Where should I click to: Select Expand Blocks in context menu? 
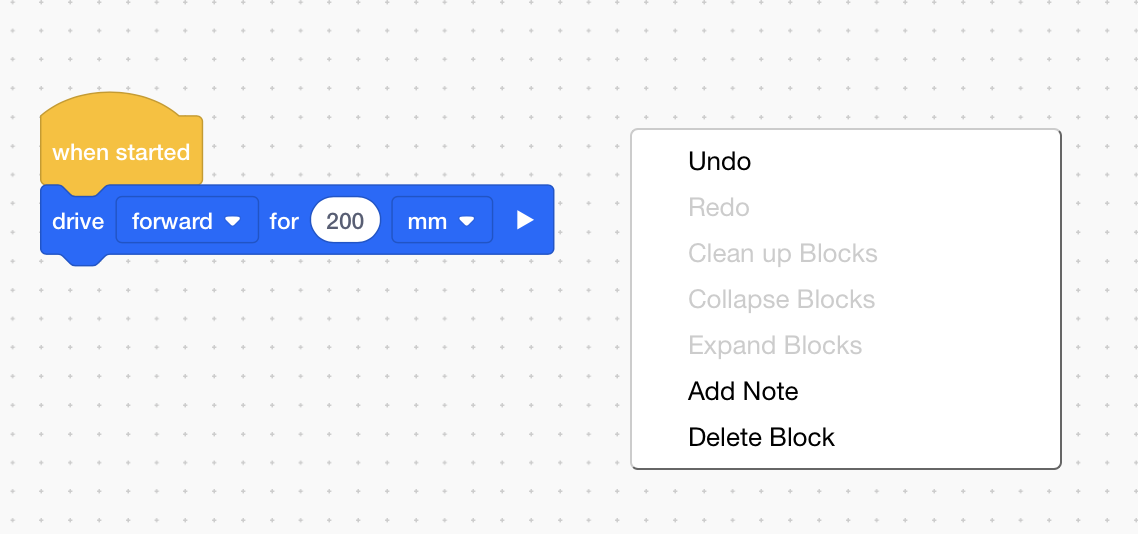tap(775, 345)
